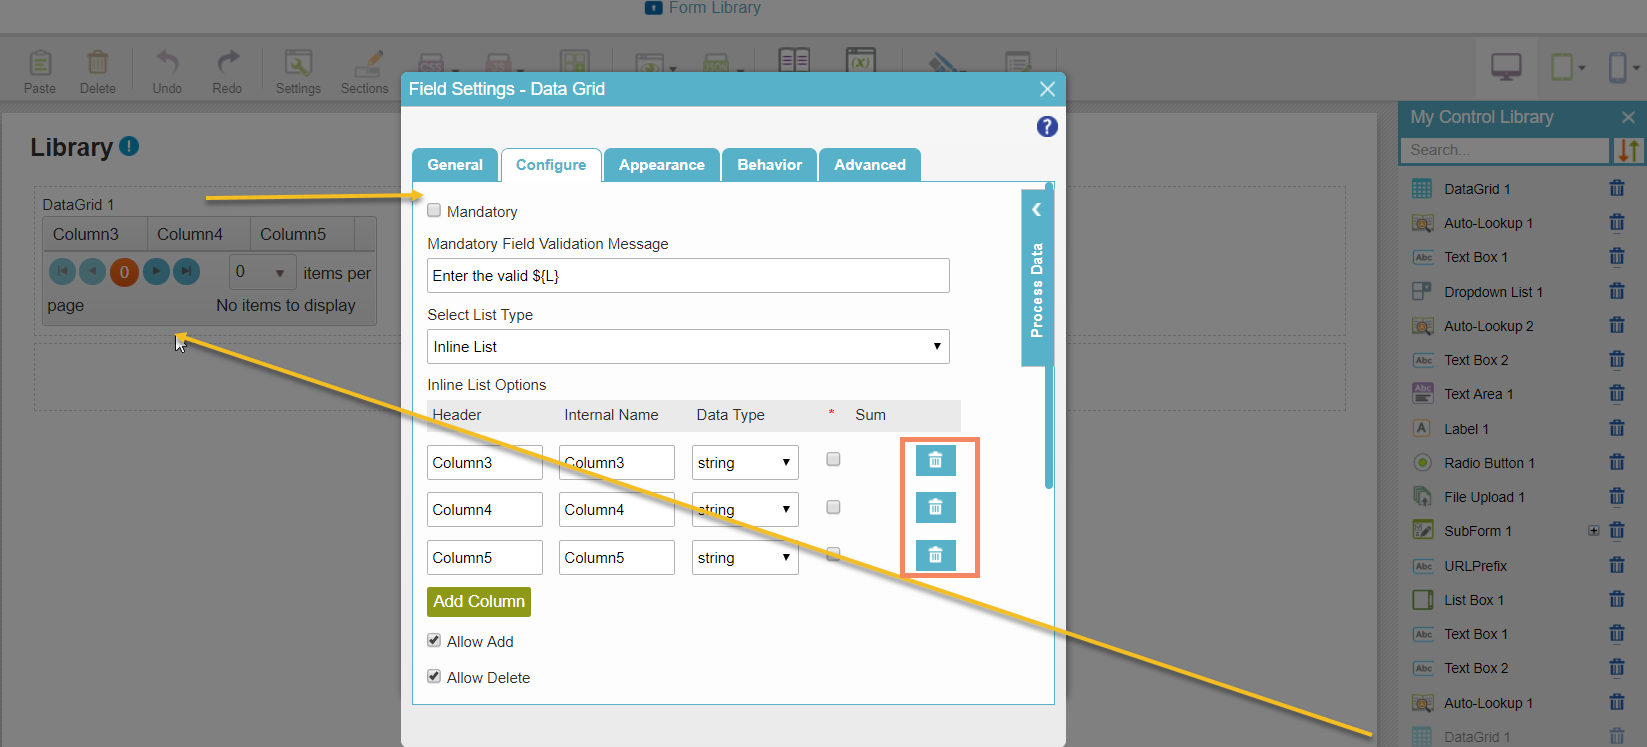Image resolution: width=1647 pixels, height=747 pixels.
Task: Delete the Column3 row with trash icon
Action: (x=935, y=460)
